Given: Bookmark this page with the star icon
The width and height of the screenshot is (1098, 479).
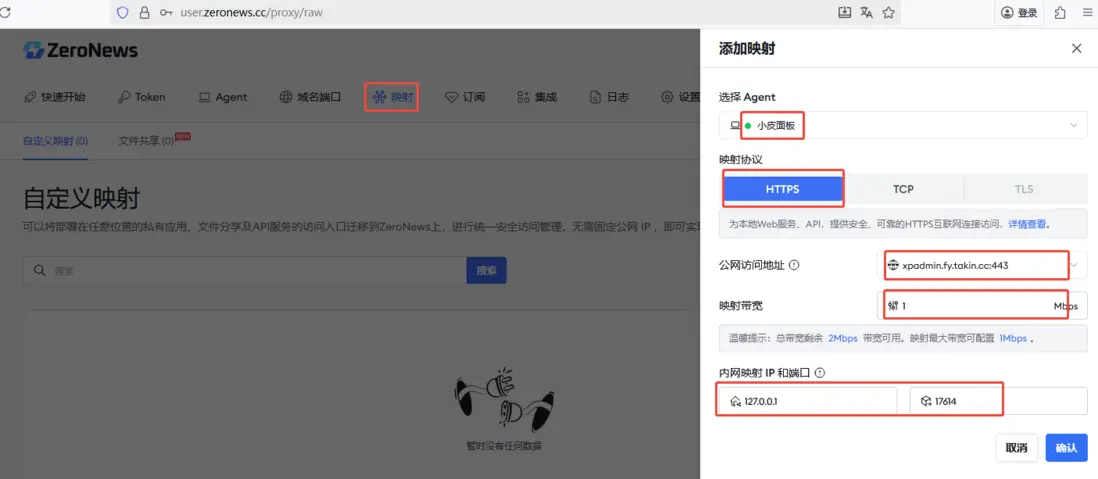Looking at the screenshot, I should [x=889, y=12].
